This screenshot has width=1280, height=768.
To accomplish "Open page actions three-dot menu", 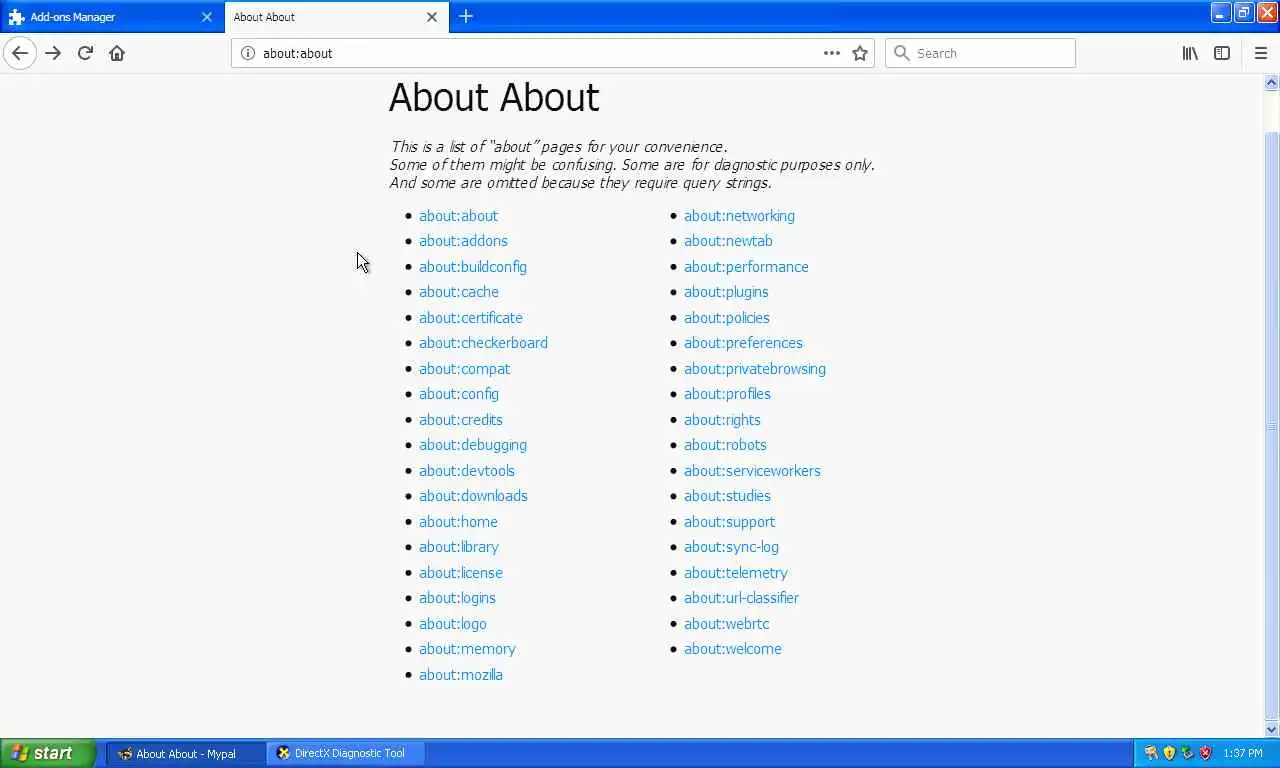I will pyautogui.click(x=832, y=53).
